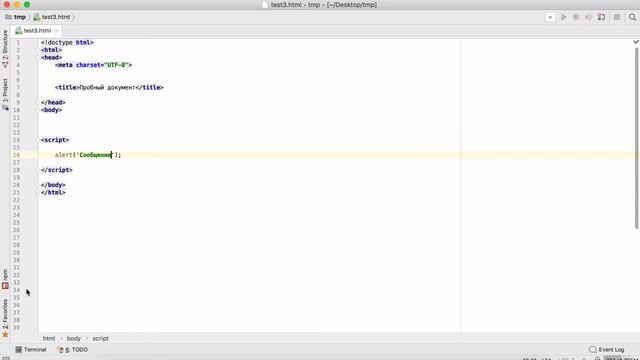This screenshot has height=360, width=640.
Task: Click the opening <body> tag
Action: click(51, 110)
